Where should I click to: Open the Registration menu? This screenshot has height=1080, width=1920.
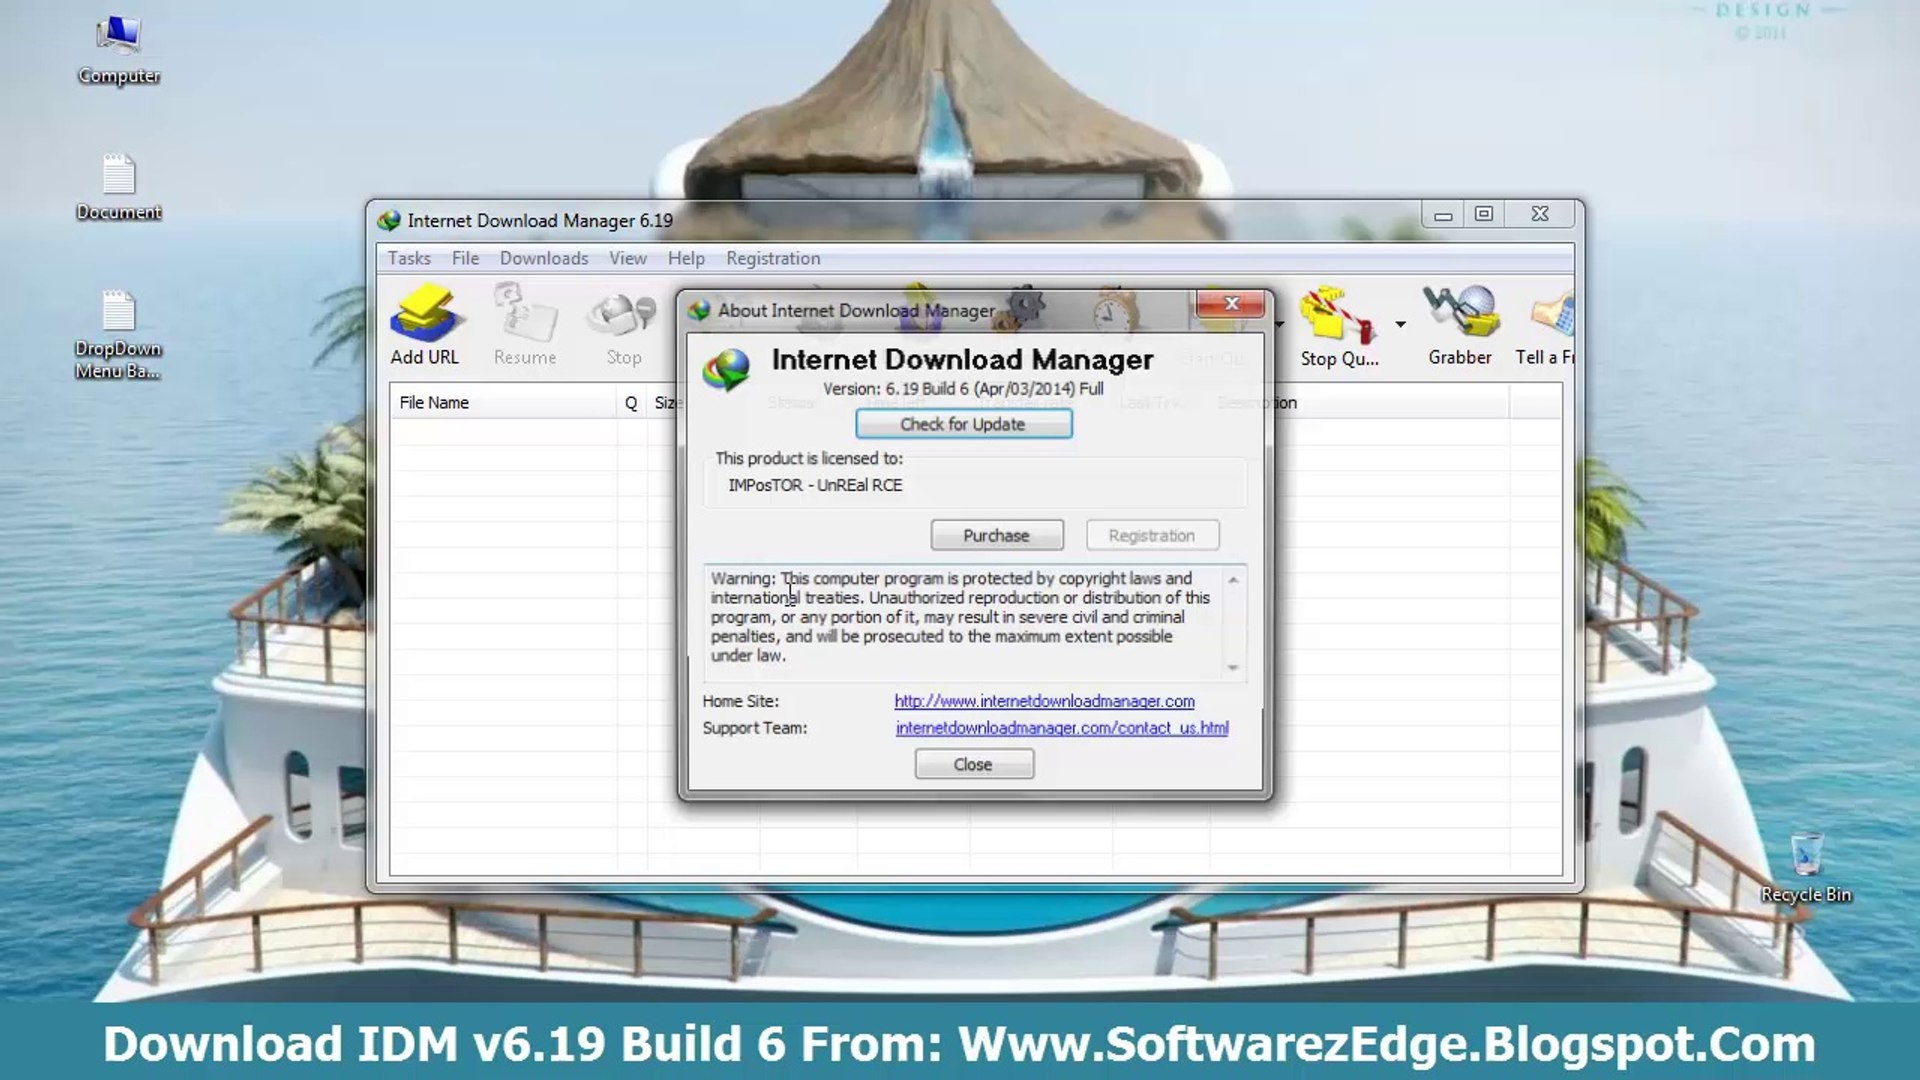[x=773, y=258]
